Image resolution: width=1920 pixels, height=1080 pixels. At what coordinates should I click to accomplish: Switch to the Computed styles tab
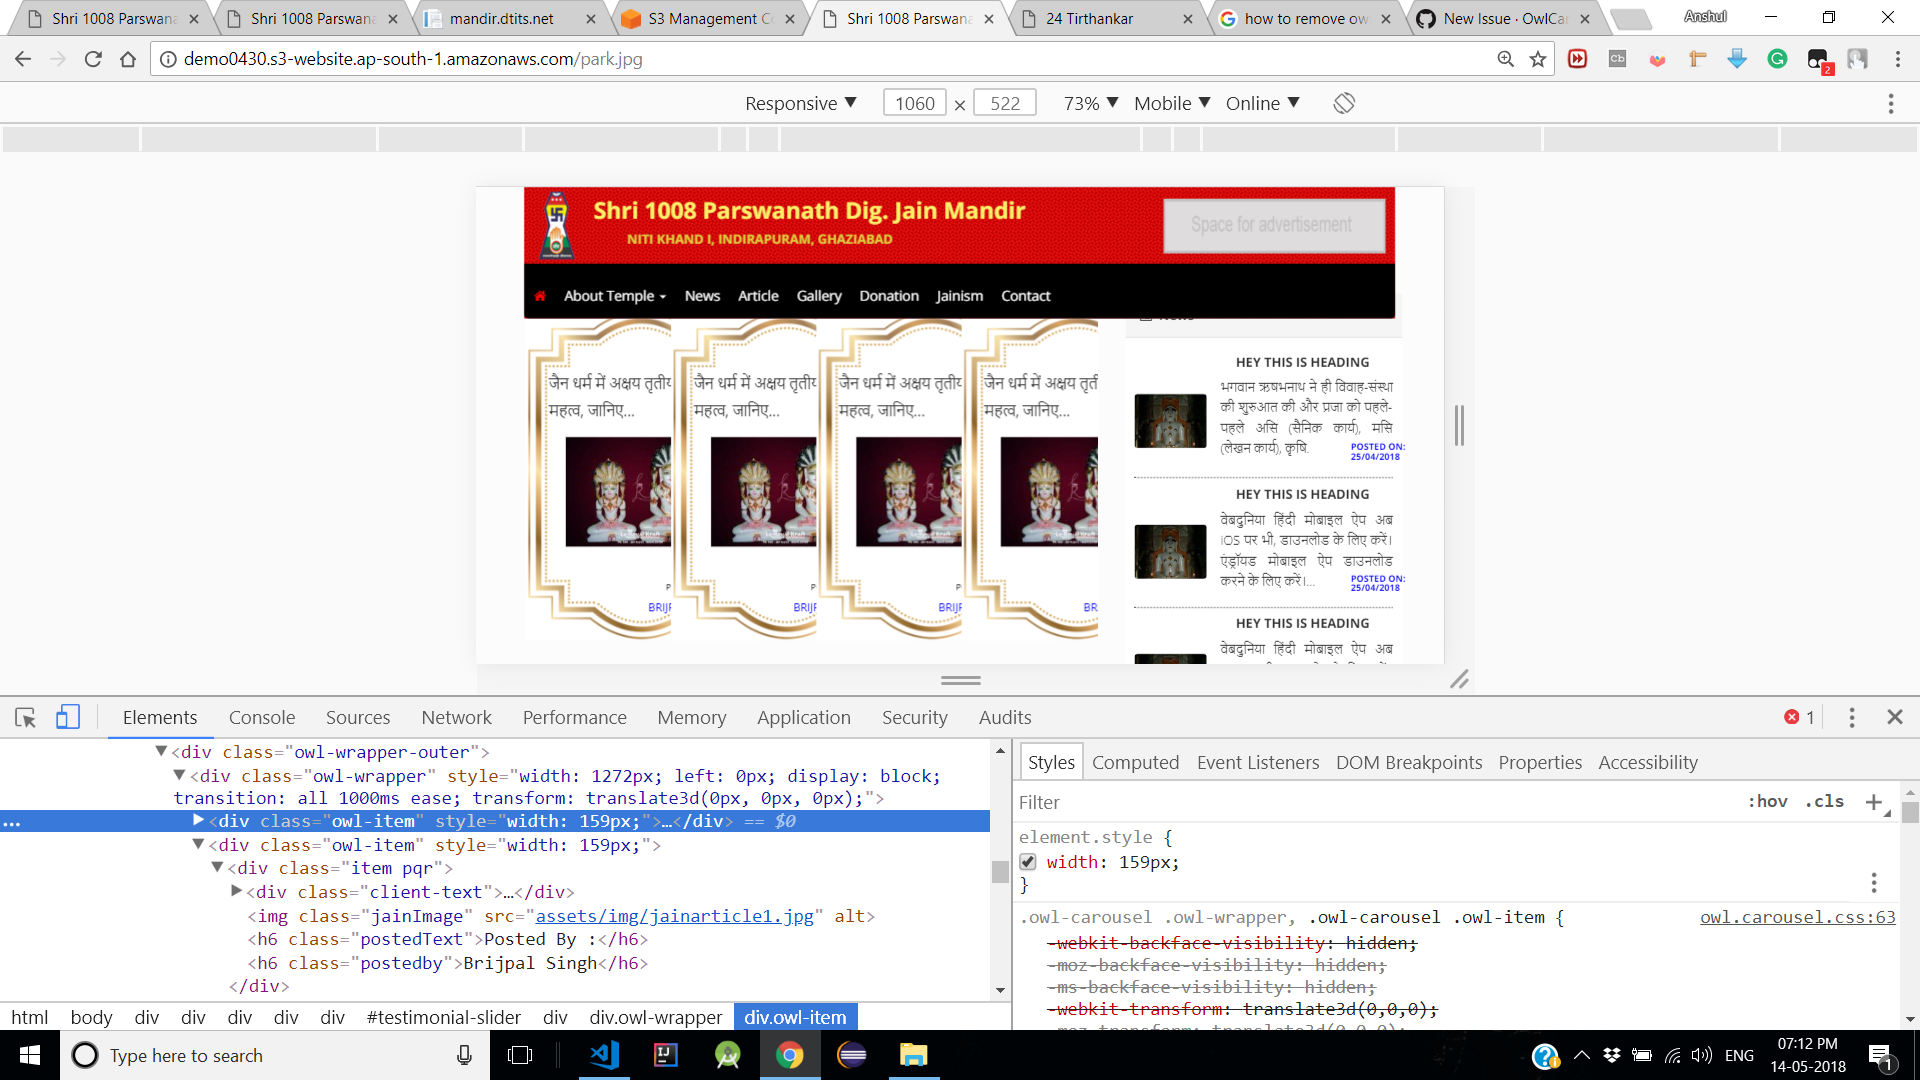(1135, 761)
